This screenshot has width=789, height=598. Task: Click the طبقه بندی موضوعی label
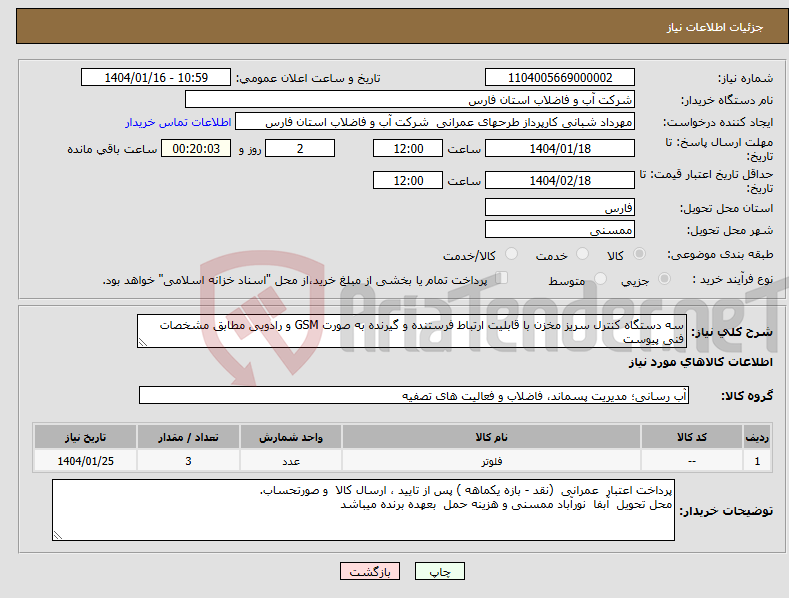[x=720, y=254]
